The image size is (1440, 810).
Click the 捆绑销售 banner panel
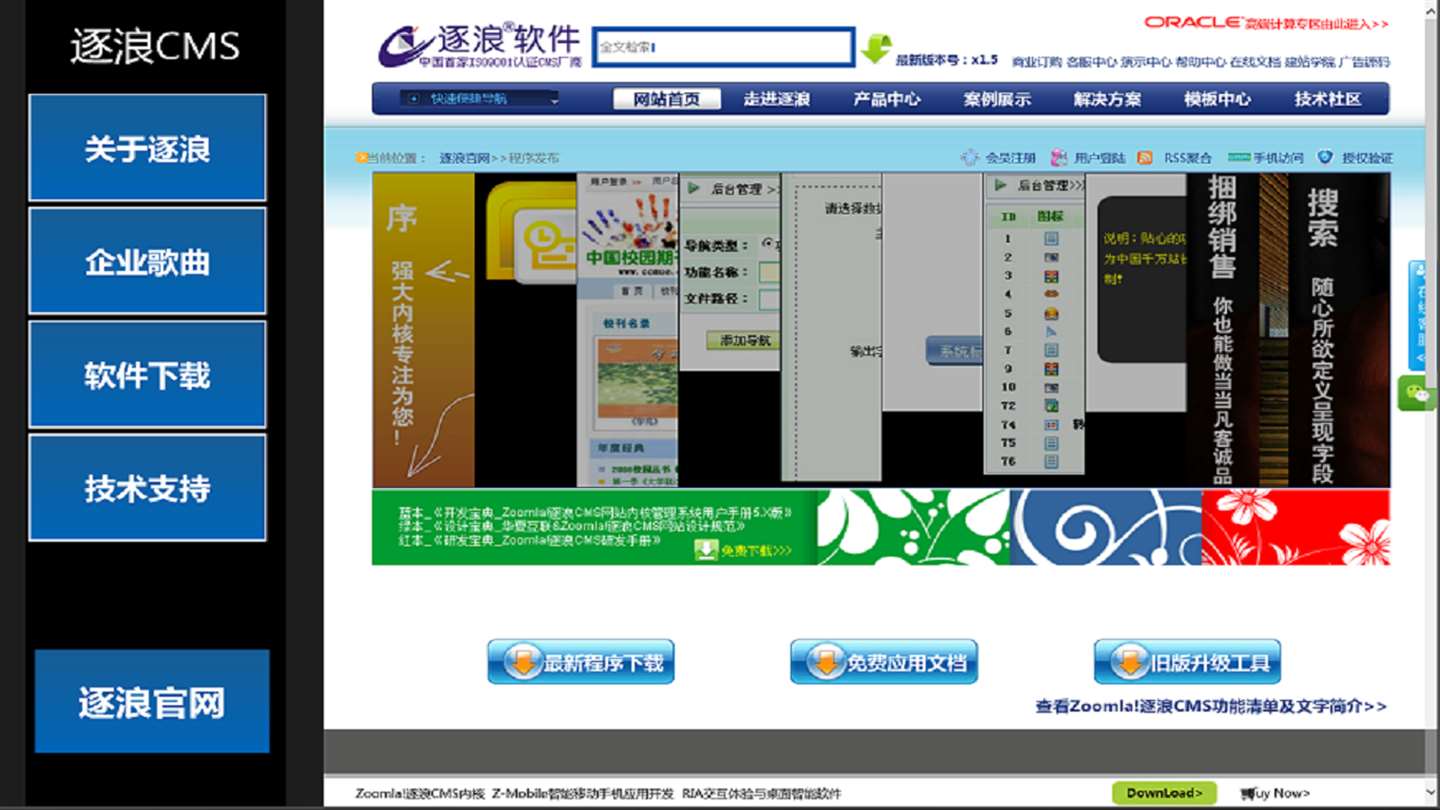point(1223,330)
